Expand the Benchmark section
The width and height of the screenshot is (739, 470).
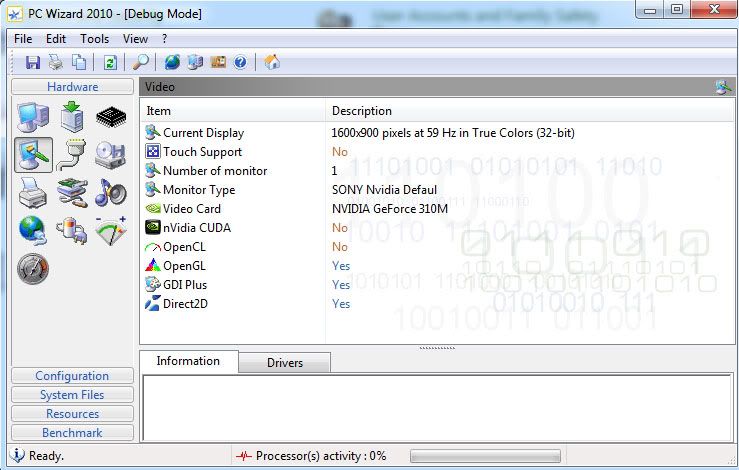click(x=72, y=432)
